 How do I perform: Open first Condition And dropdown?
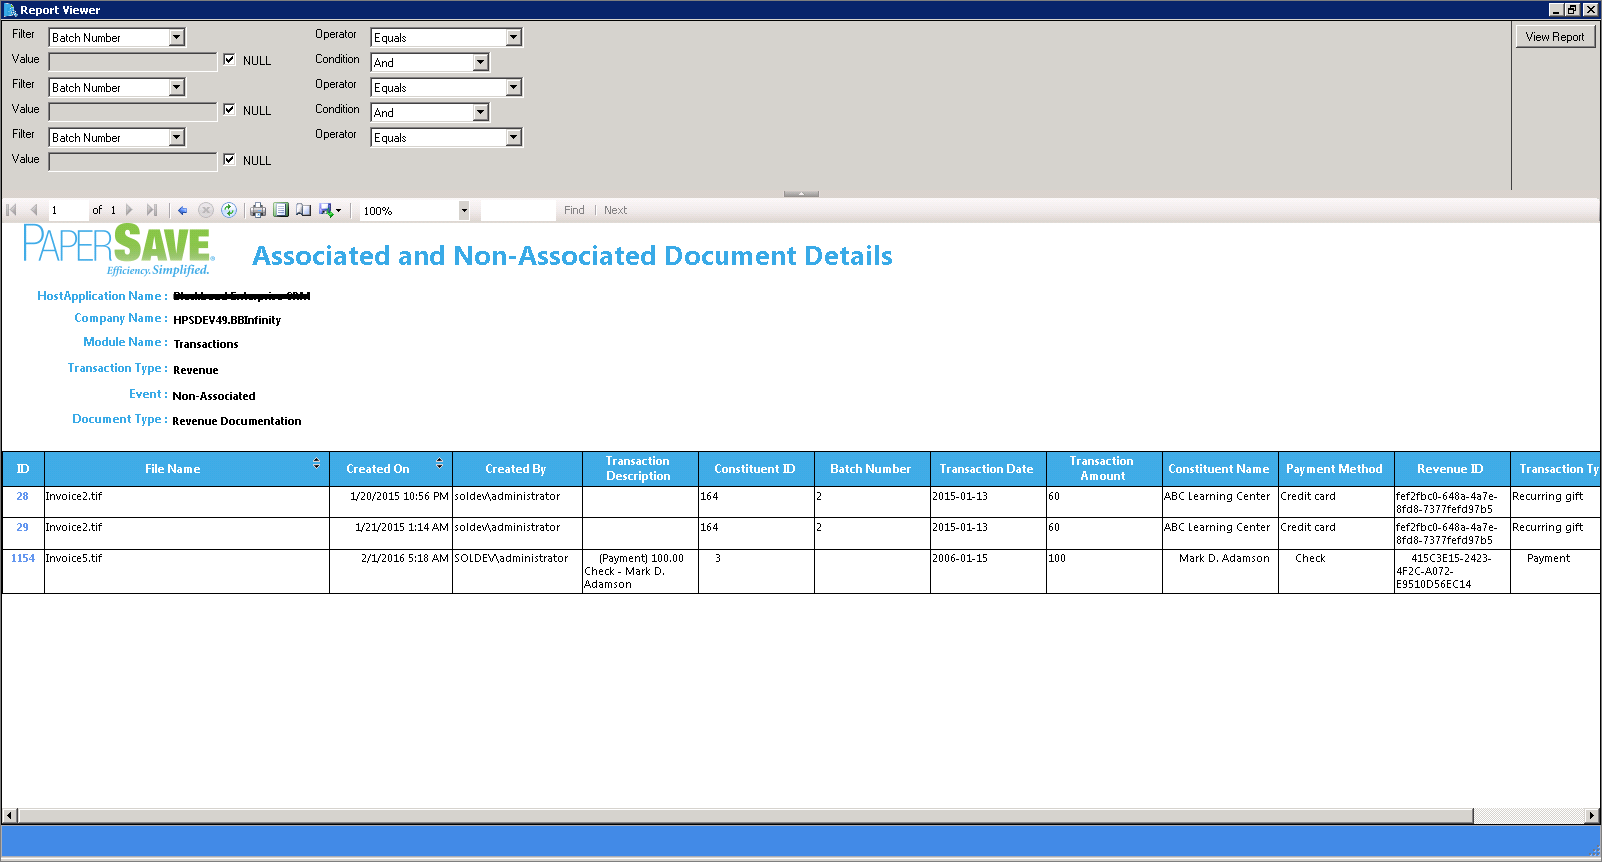pos(481,62)
